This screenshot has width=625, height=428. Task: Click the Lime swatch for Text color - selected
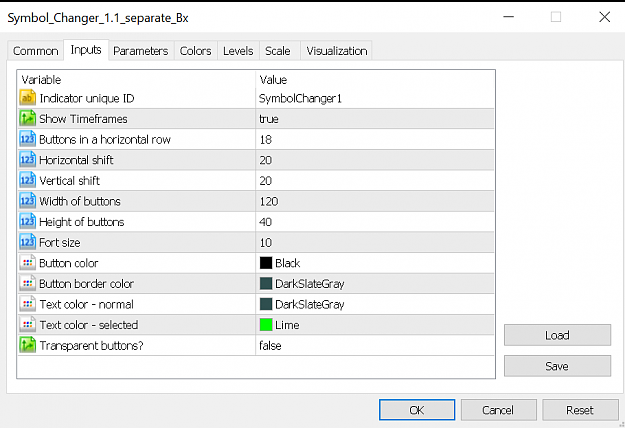pos(266,325)
